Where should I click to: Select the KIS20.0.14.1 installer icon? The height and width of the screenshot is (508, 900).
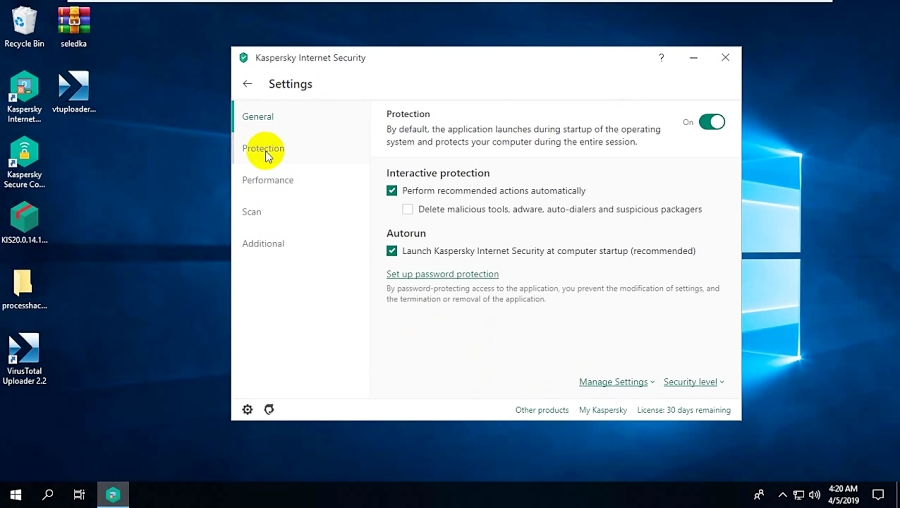click(24, 223)
